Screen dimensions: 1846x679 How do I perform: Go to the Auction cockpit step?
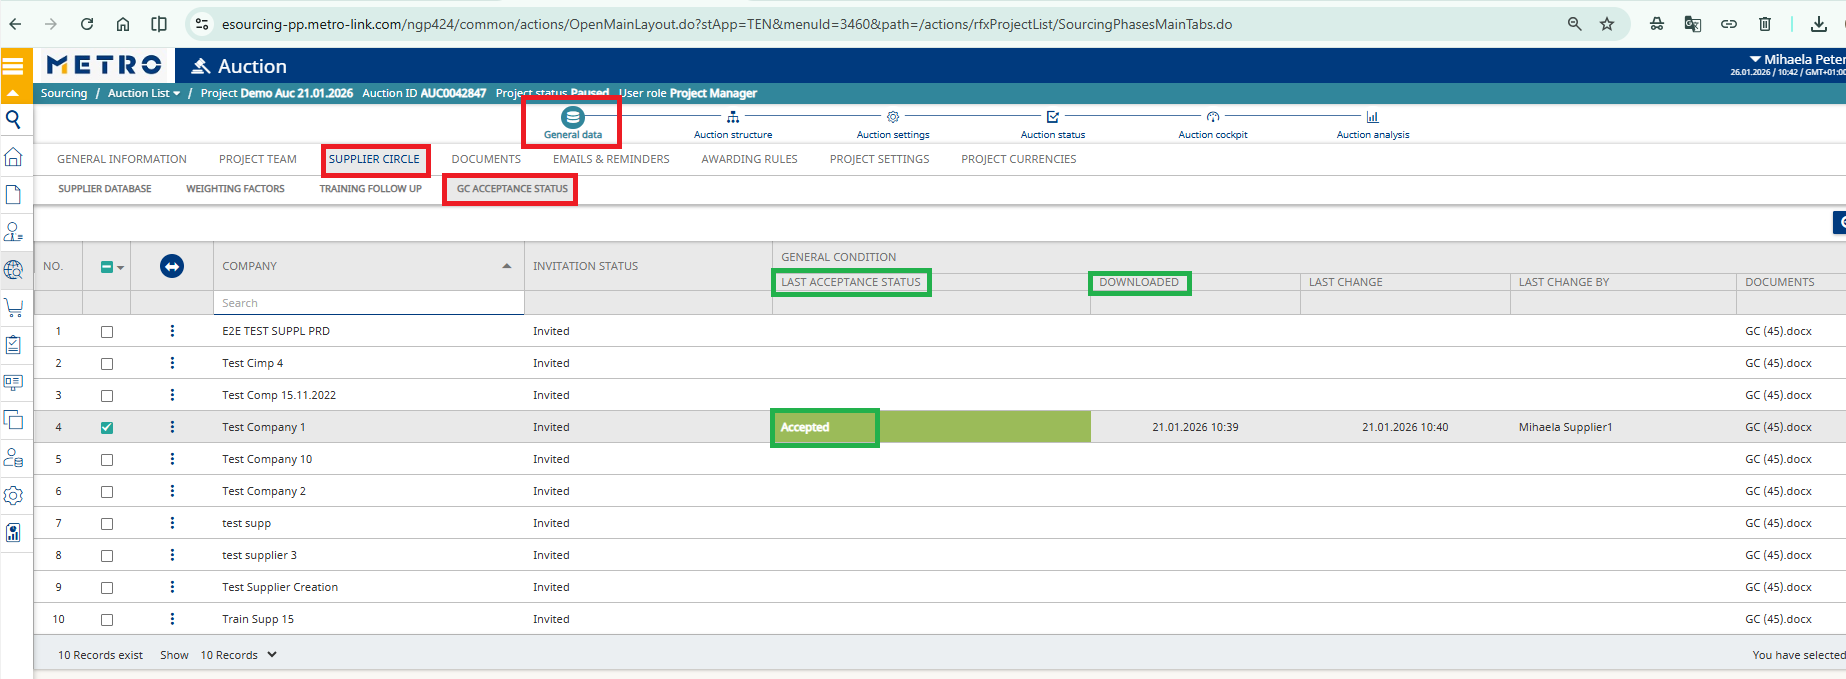1213,125
